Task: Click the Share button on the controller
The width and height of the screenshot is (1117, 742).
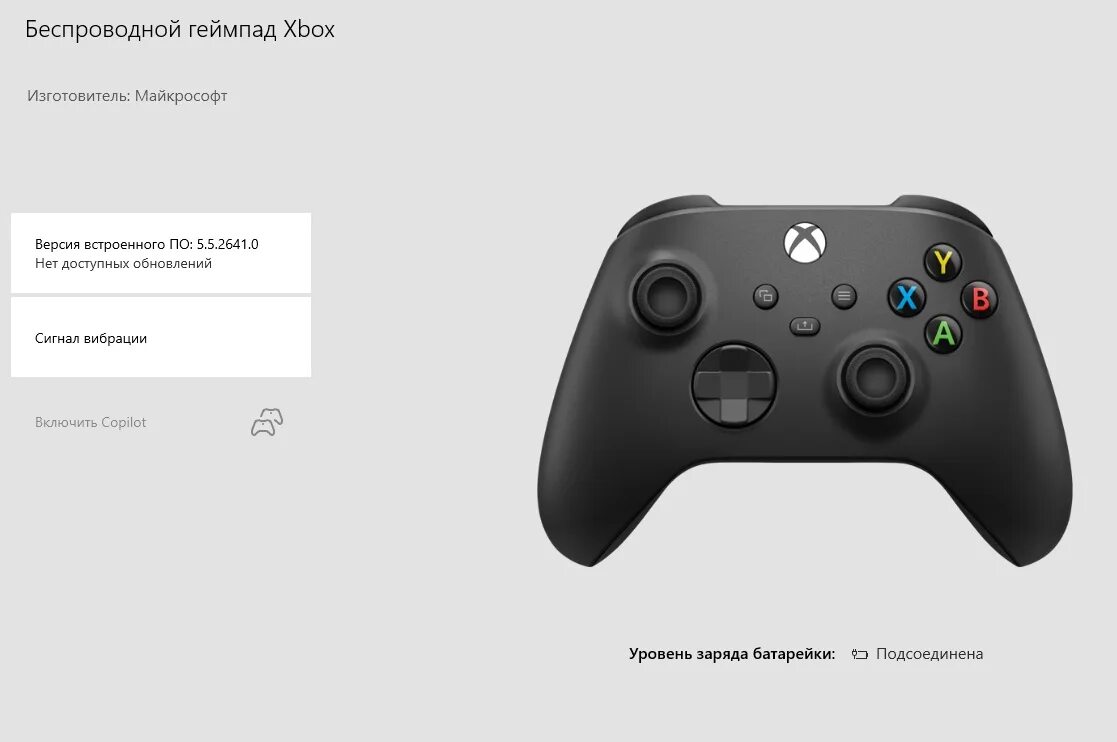Action: pos(805,326)
